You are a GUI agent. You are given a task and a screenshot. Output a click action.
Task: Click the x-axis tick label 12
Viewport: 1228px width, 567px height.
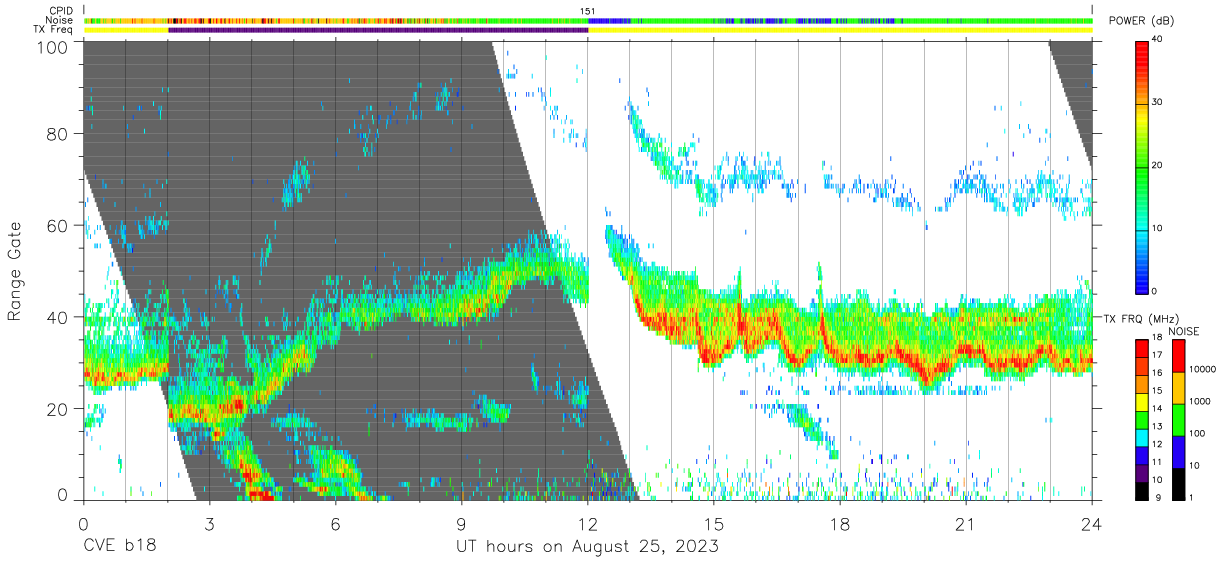tap(587, 523)
